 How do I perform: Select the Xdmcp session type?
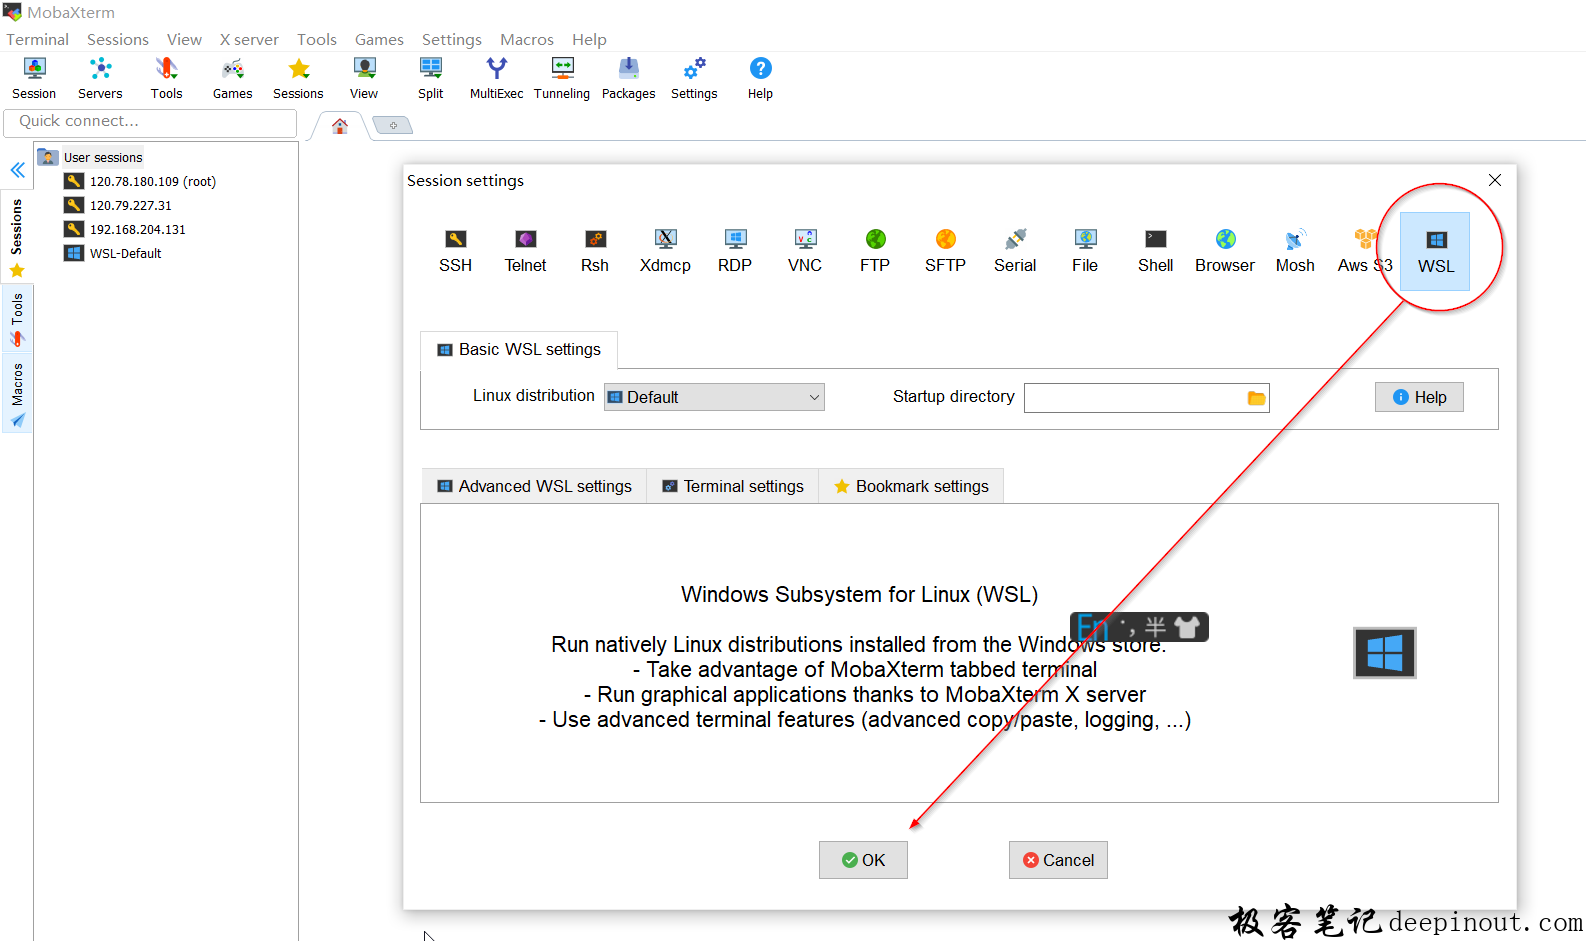click(x=665, y=251)
